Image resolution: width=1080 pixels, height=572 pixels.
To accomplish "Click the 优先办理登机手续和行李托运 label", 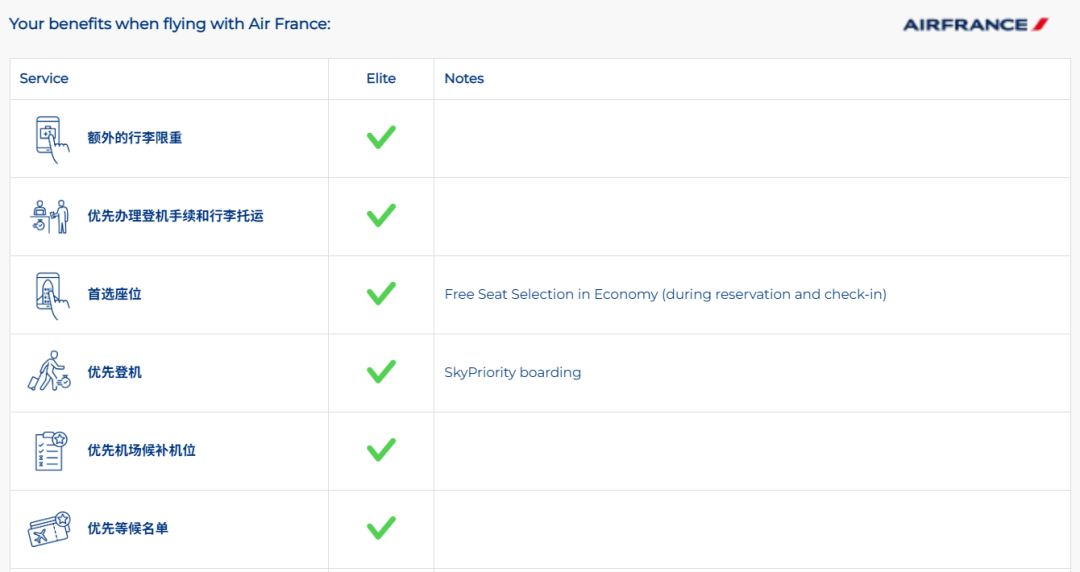I will point(175,216).
